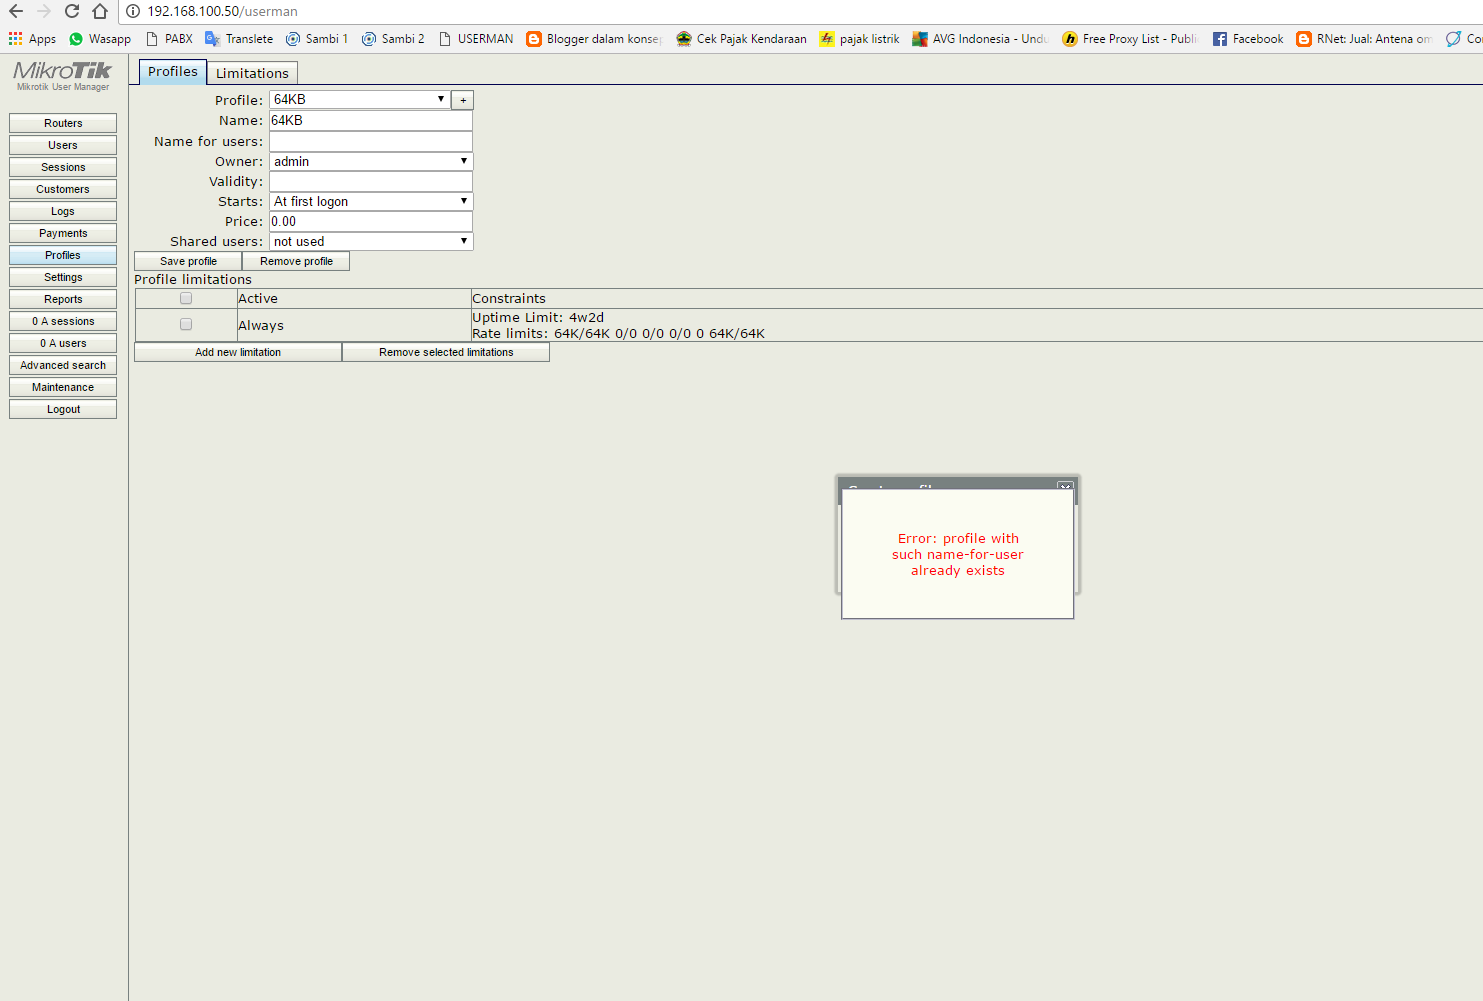Open the Apps grid bookmark
The image size is (1483, 1001).
pos(32,39)
